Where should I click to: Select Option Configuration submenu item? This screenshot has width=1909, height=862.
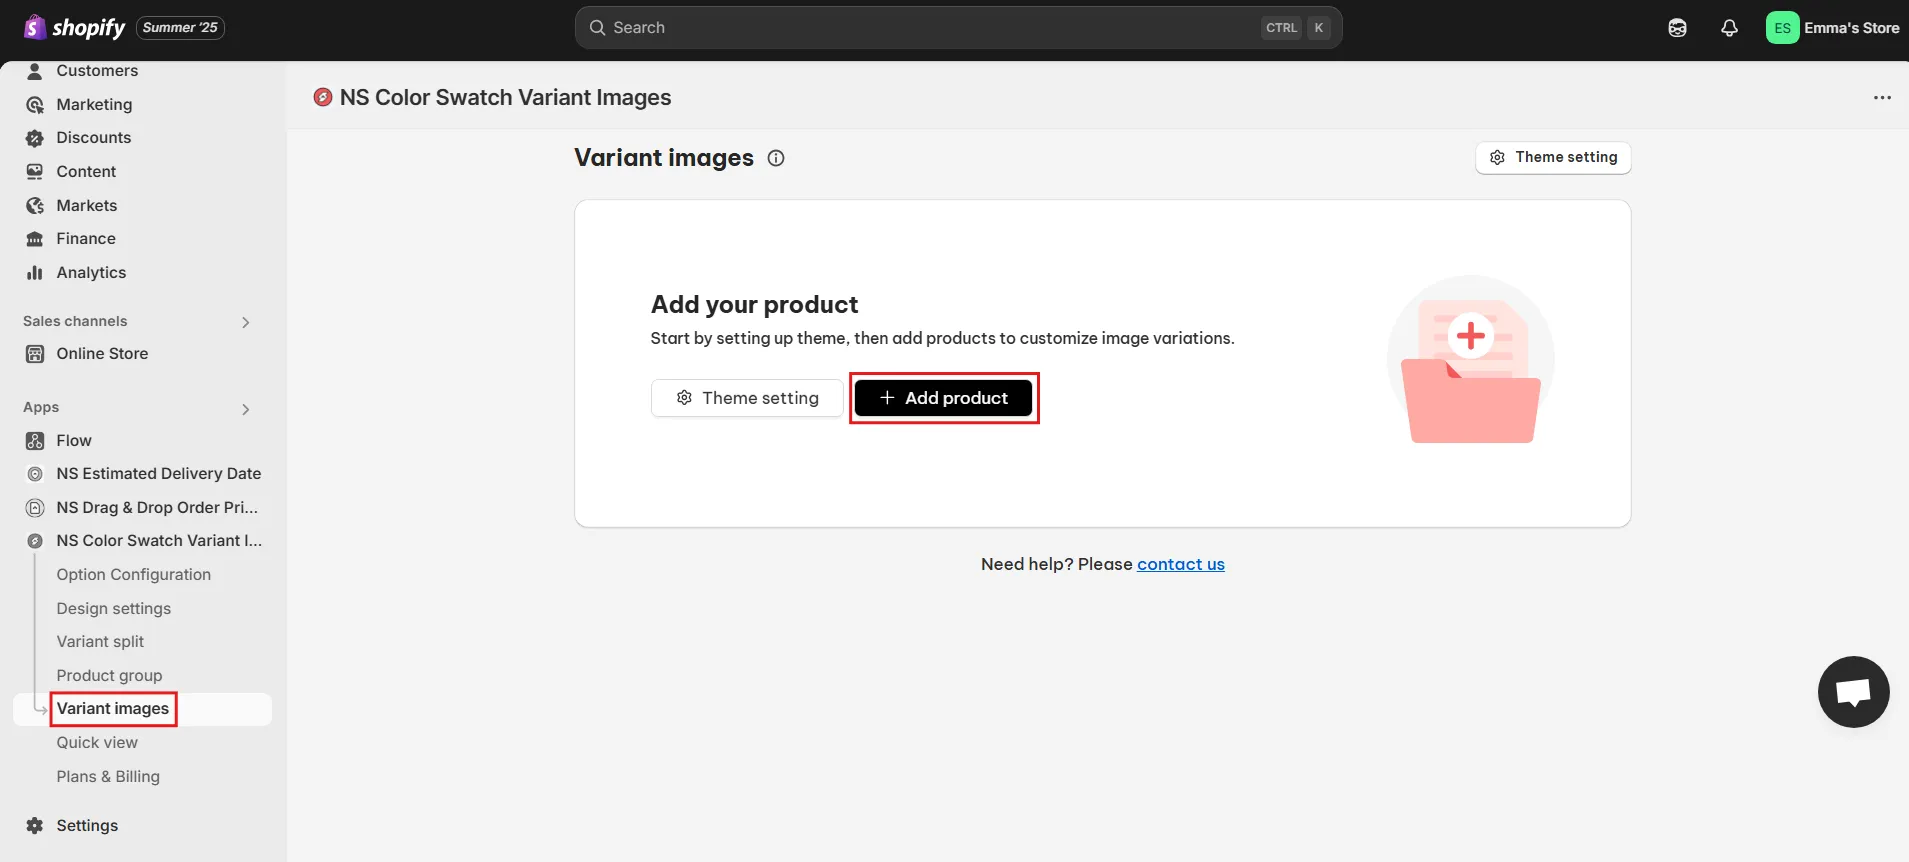pyautogui.click(x=134, y=575)
